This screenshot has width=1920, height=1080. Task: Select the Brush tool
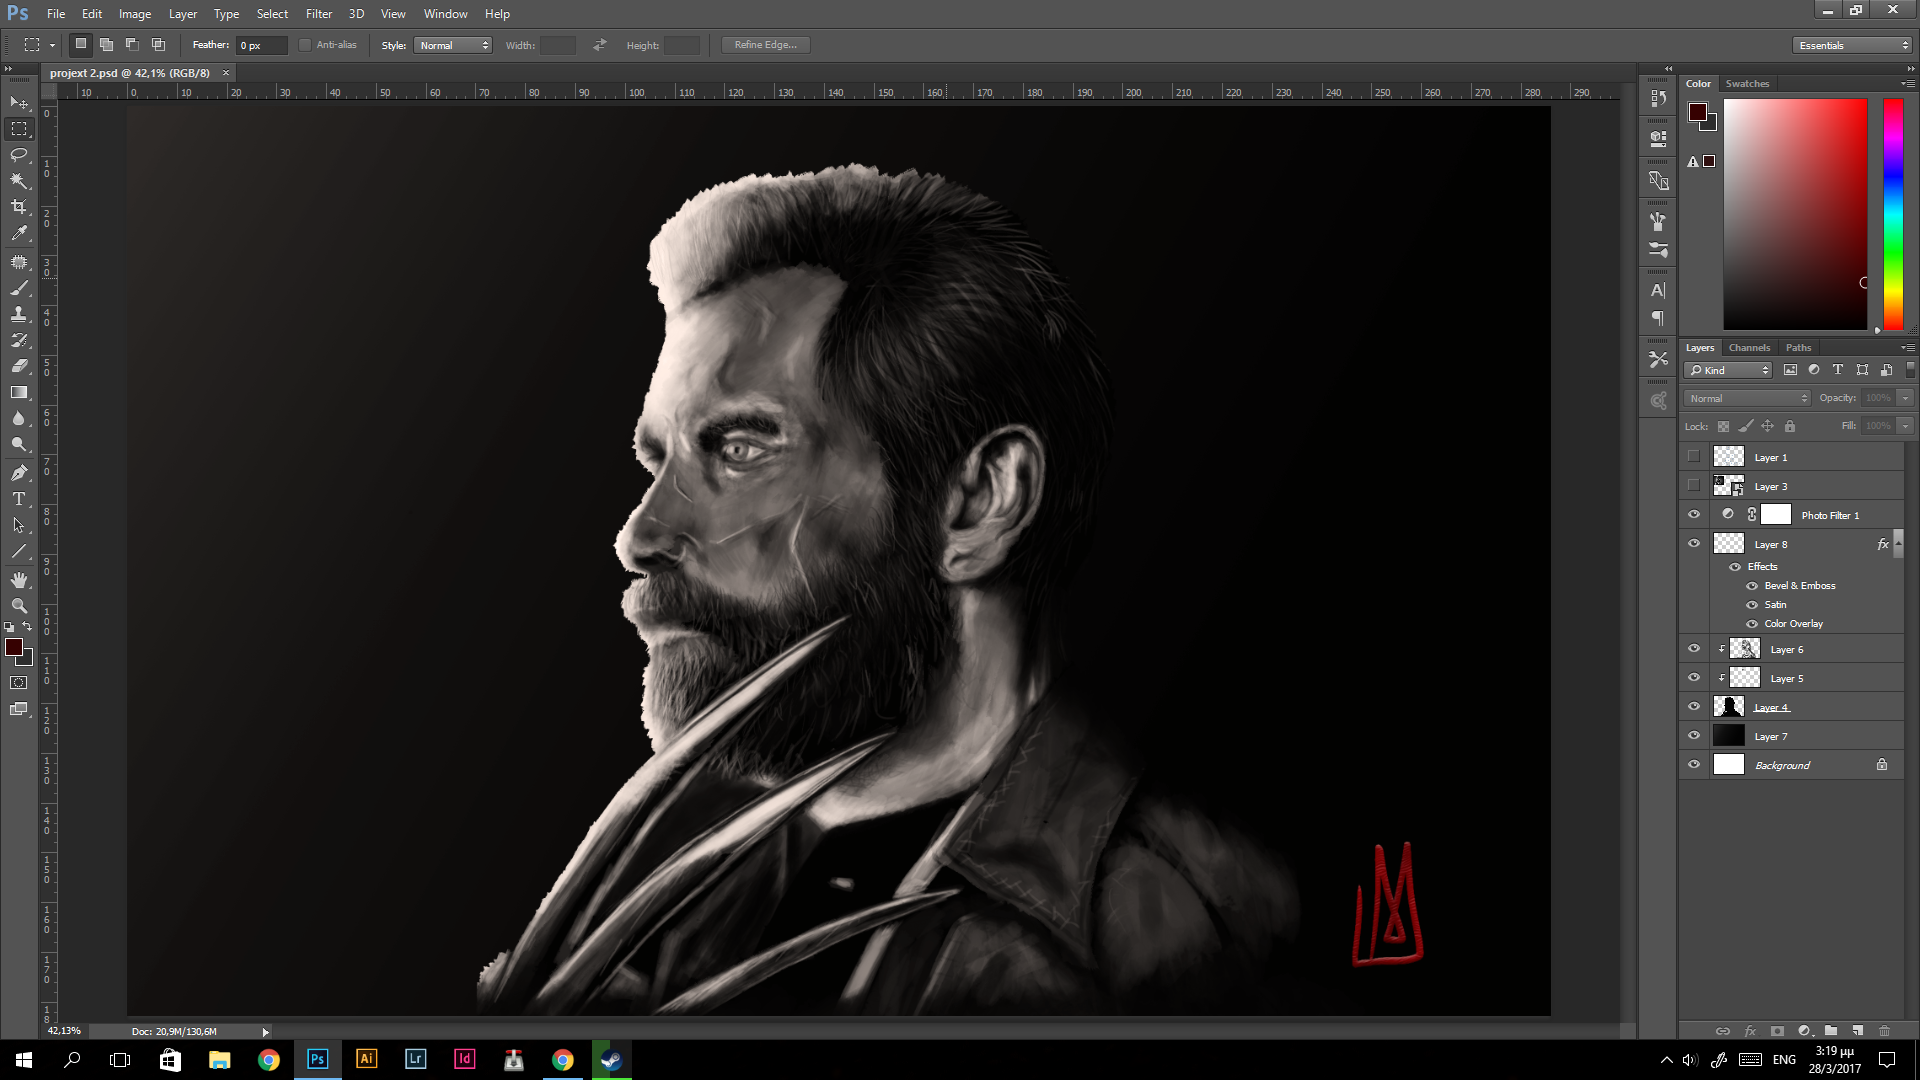(19, 288)
